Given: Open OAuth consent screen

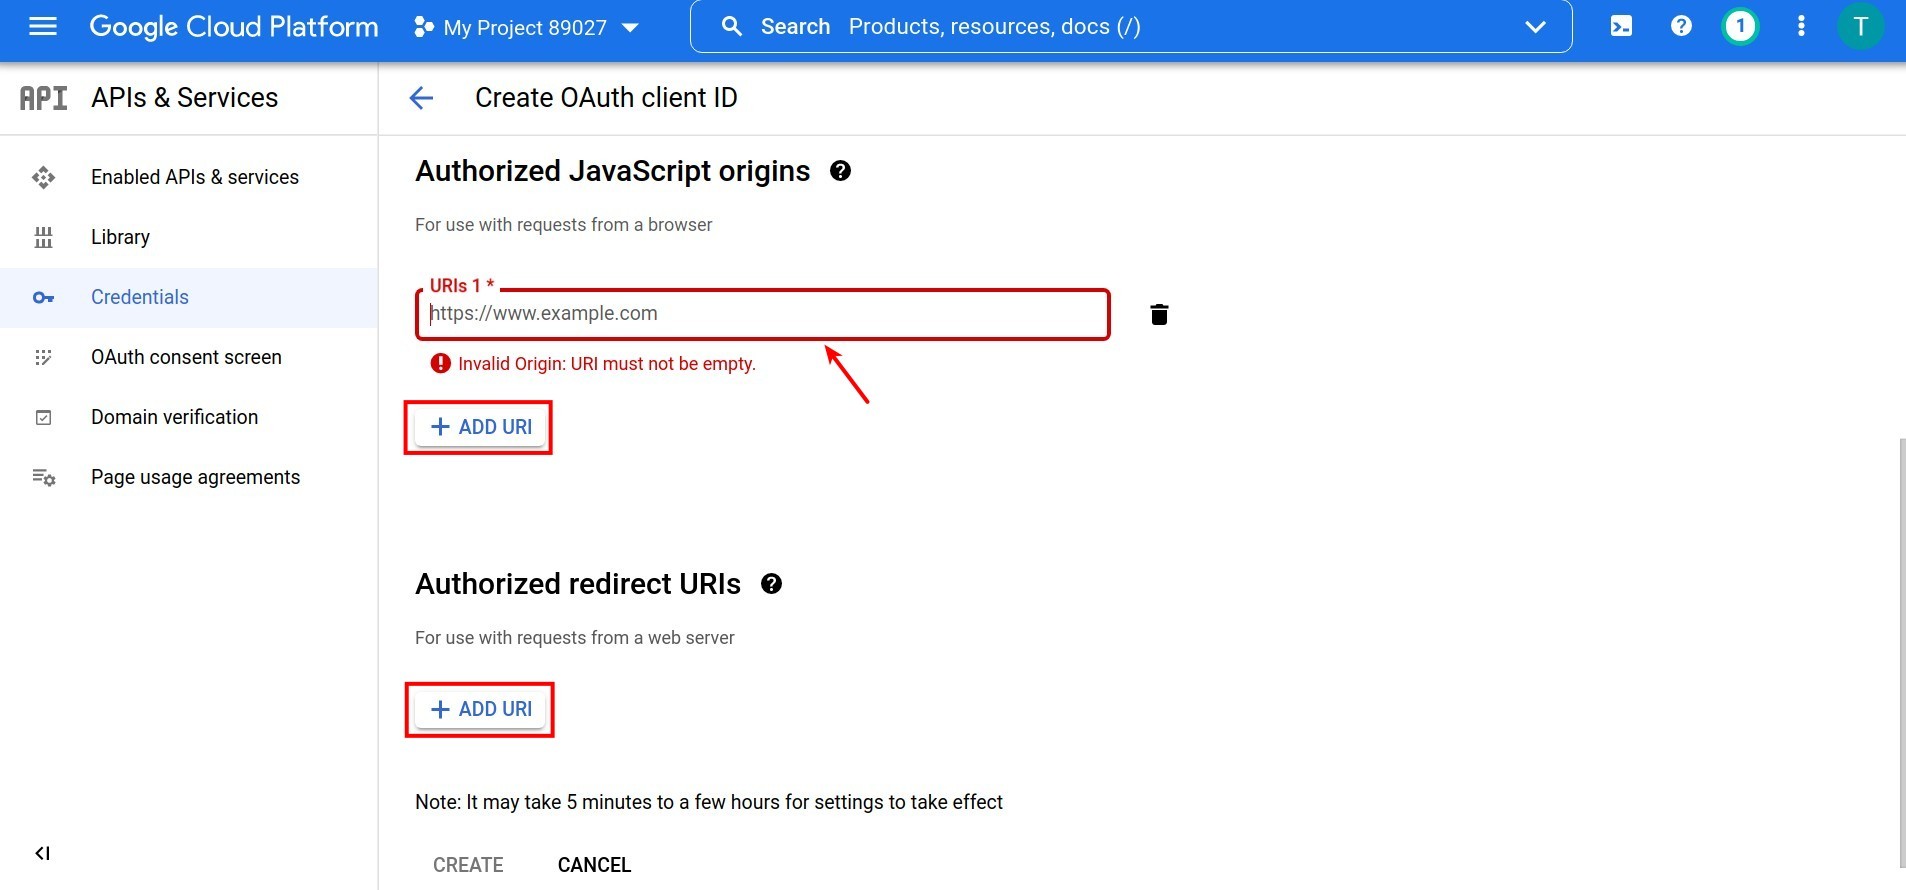Looking at the screenshot, I should pyautogui.click(x=189, y=357).
